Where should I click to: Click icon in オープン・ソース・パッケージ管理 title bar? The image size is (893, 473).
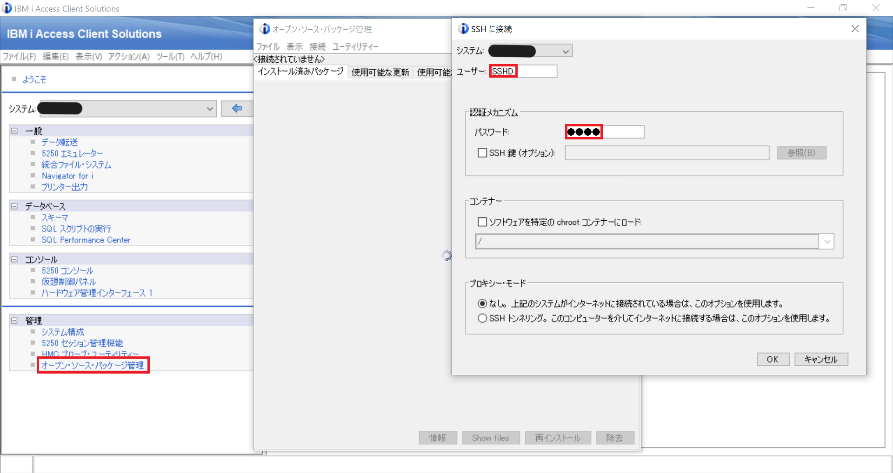tap(264, 29)
